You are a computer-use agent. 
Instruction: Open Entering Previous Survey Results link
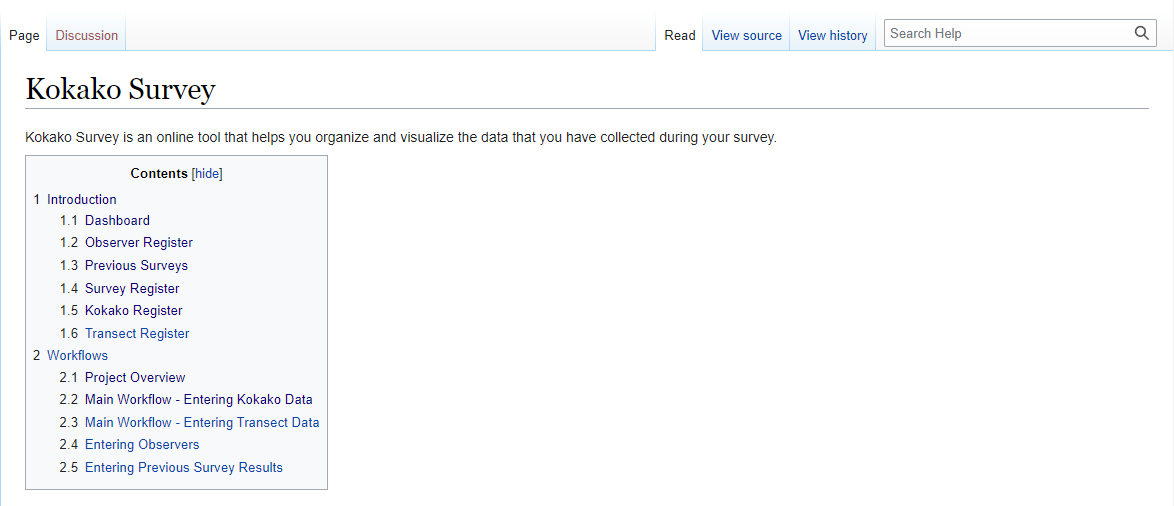click(x=184, y=467)
